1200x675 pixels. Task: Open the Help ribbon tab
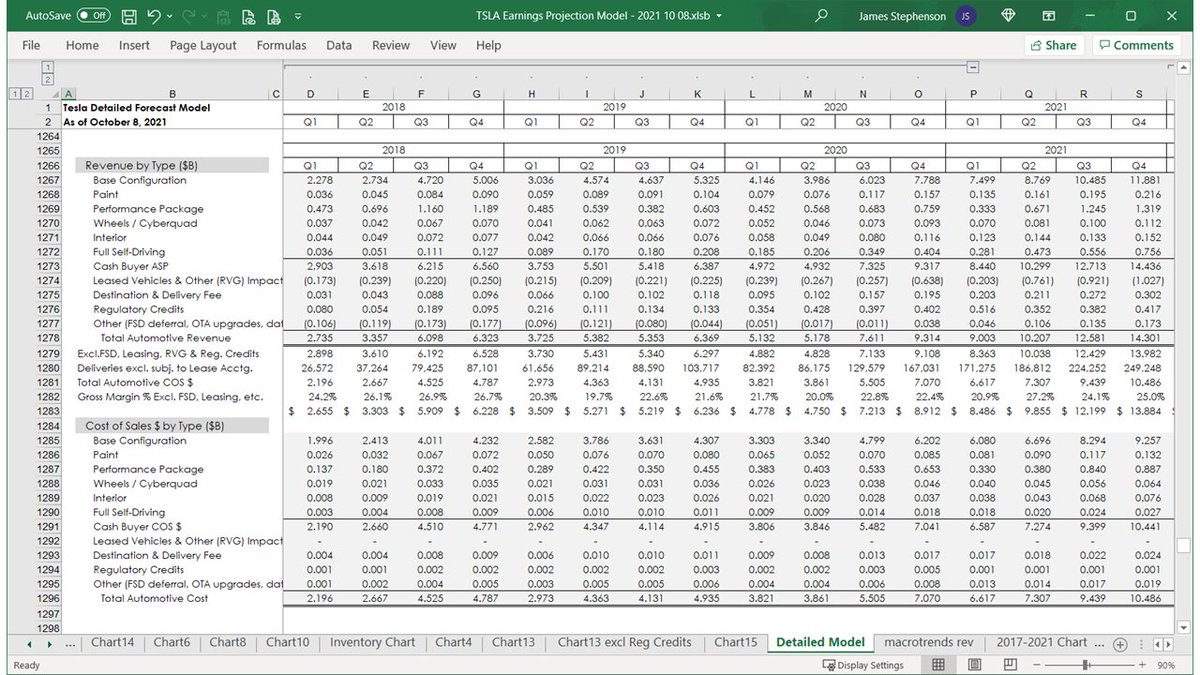click(x=489, y=45)
